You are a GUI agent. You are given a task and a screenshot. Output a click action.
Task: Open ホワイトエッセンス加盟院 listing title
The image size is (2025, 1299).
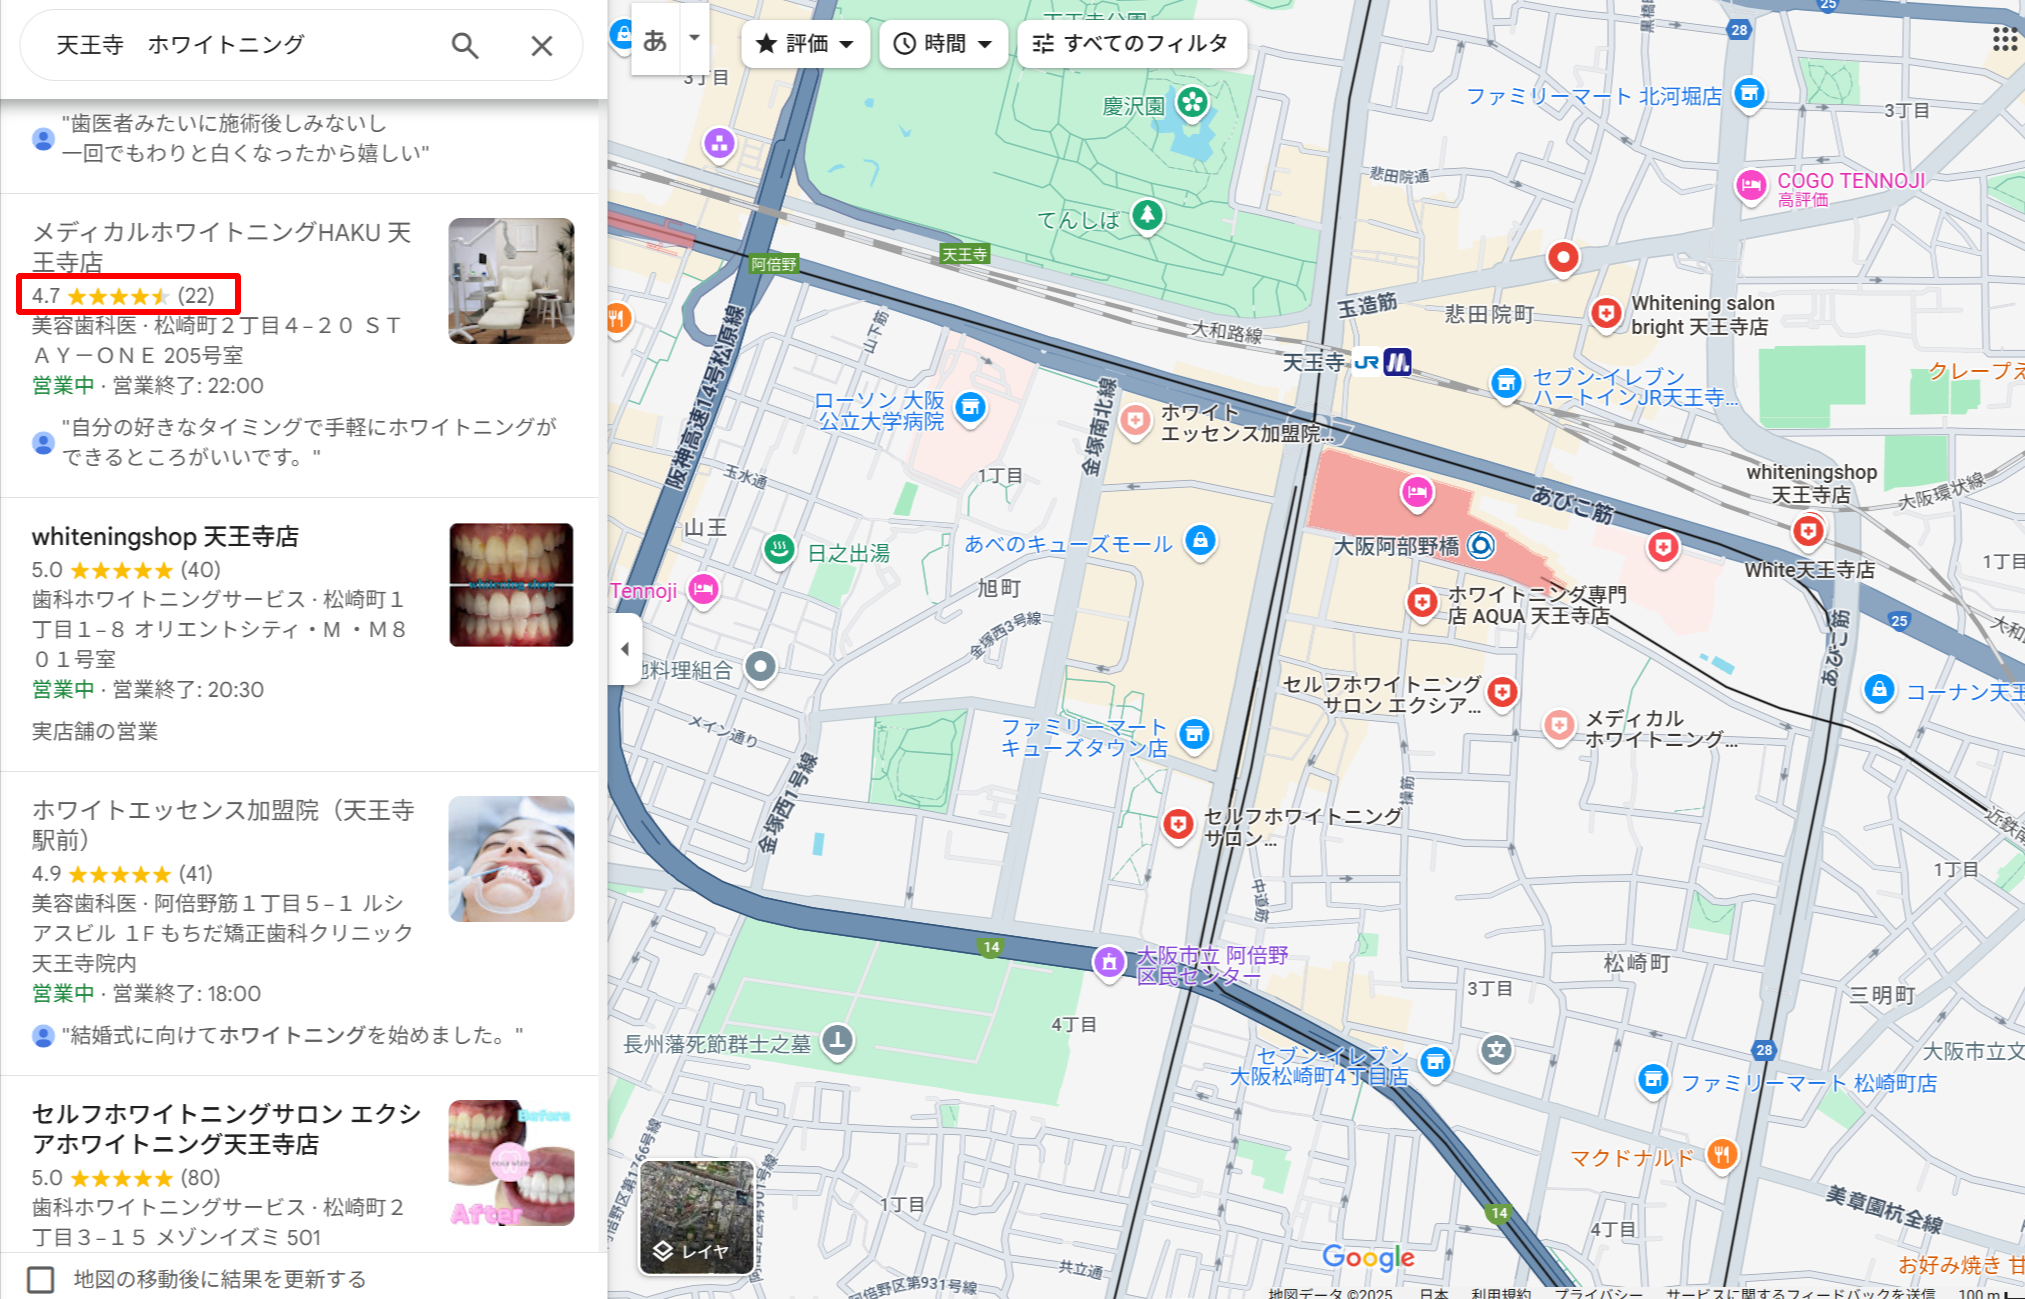(223, 825)
